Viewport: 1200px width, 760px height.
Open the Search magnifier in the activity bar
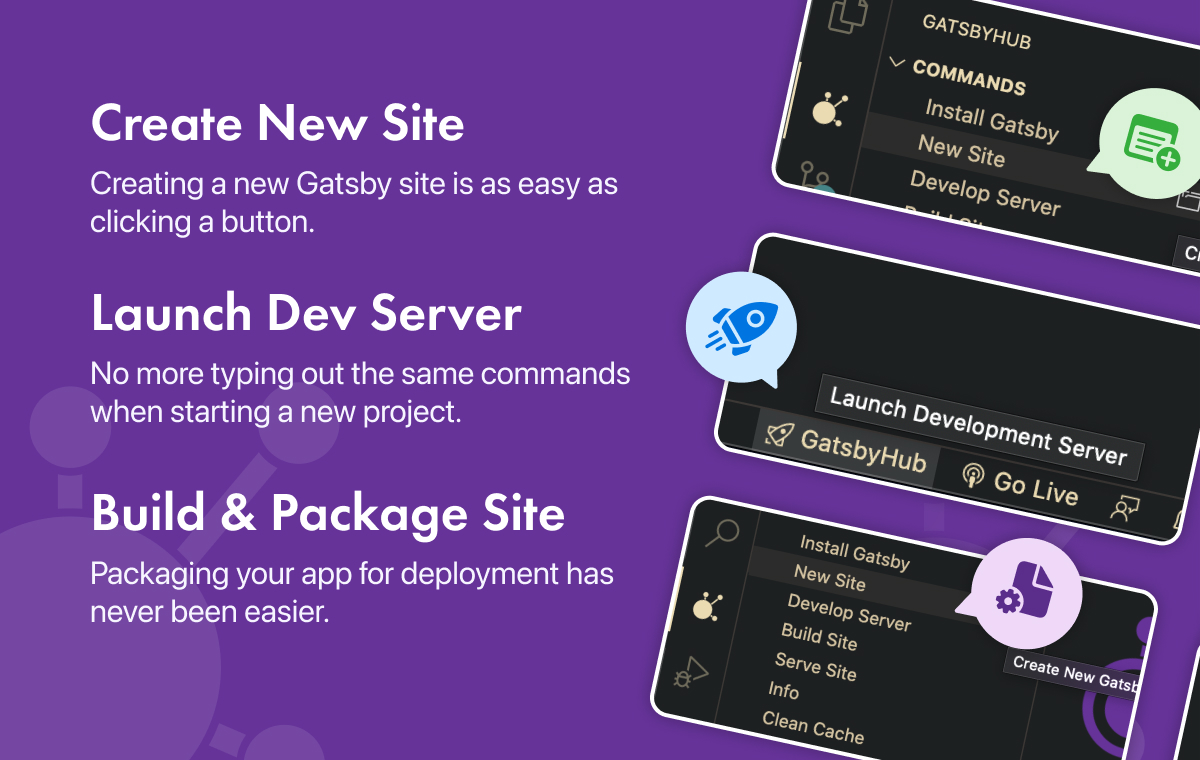point(720,533)
